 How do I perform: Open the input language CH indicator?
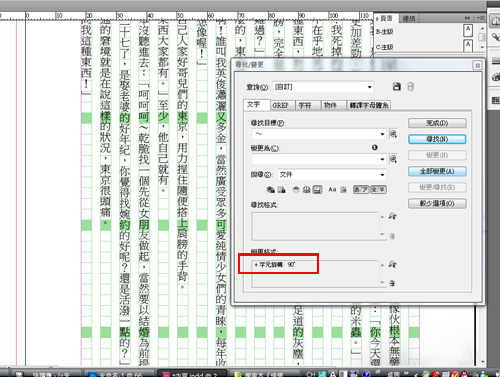[310, 374]
